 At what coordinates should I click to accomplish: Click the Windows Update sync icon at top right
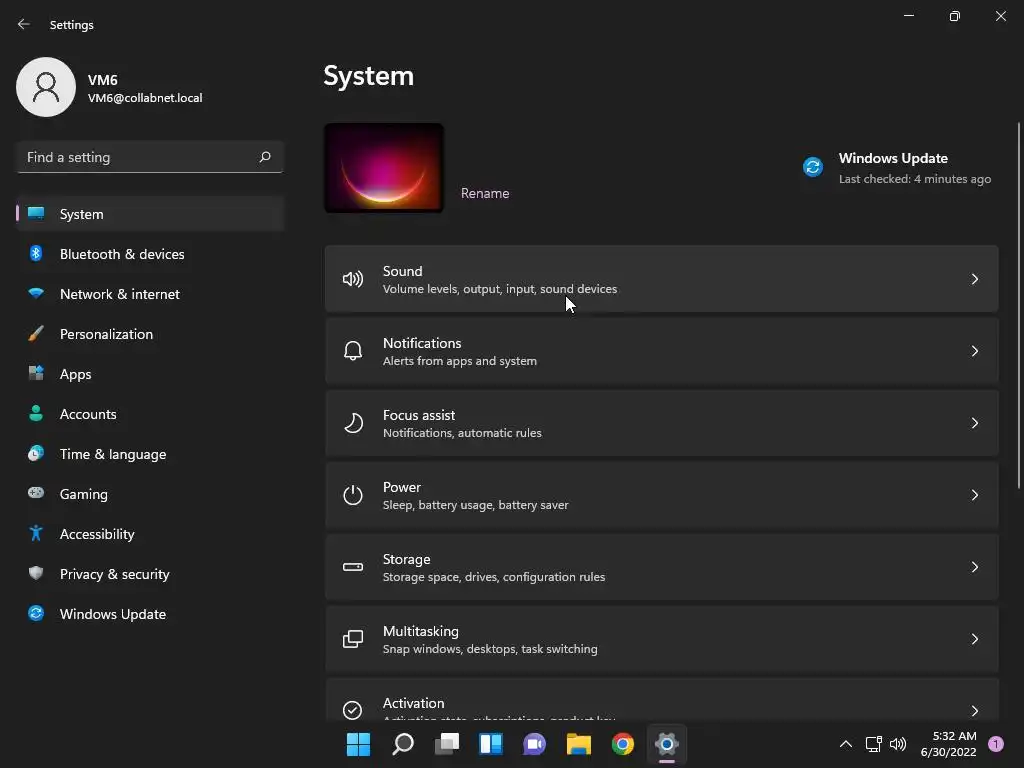pos(812,167)
